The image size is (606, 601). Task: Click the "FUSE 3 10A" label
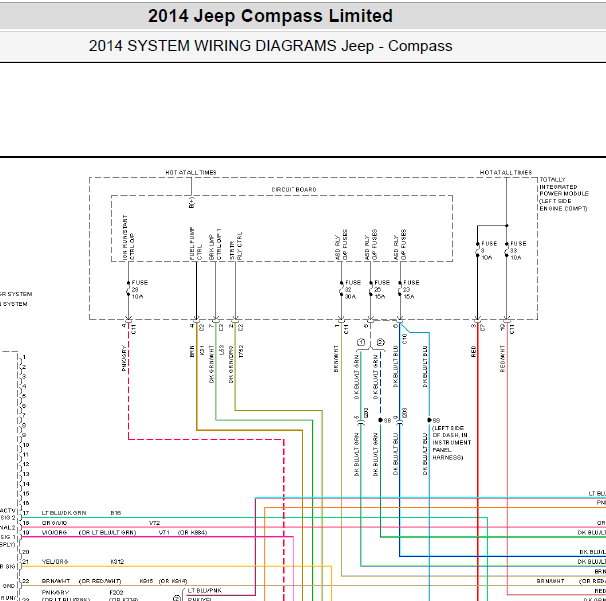point(489,250)
